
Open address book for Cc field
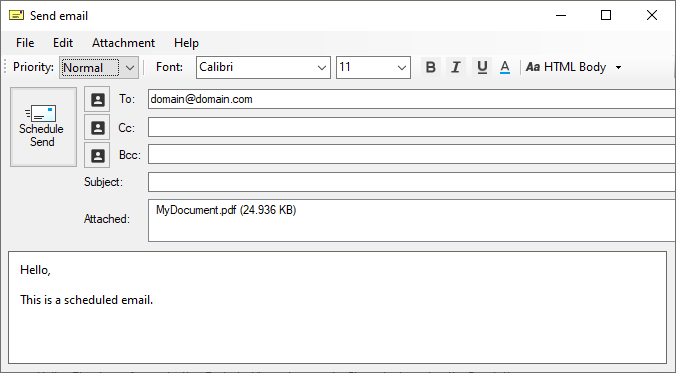97,128
